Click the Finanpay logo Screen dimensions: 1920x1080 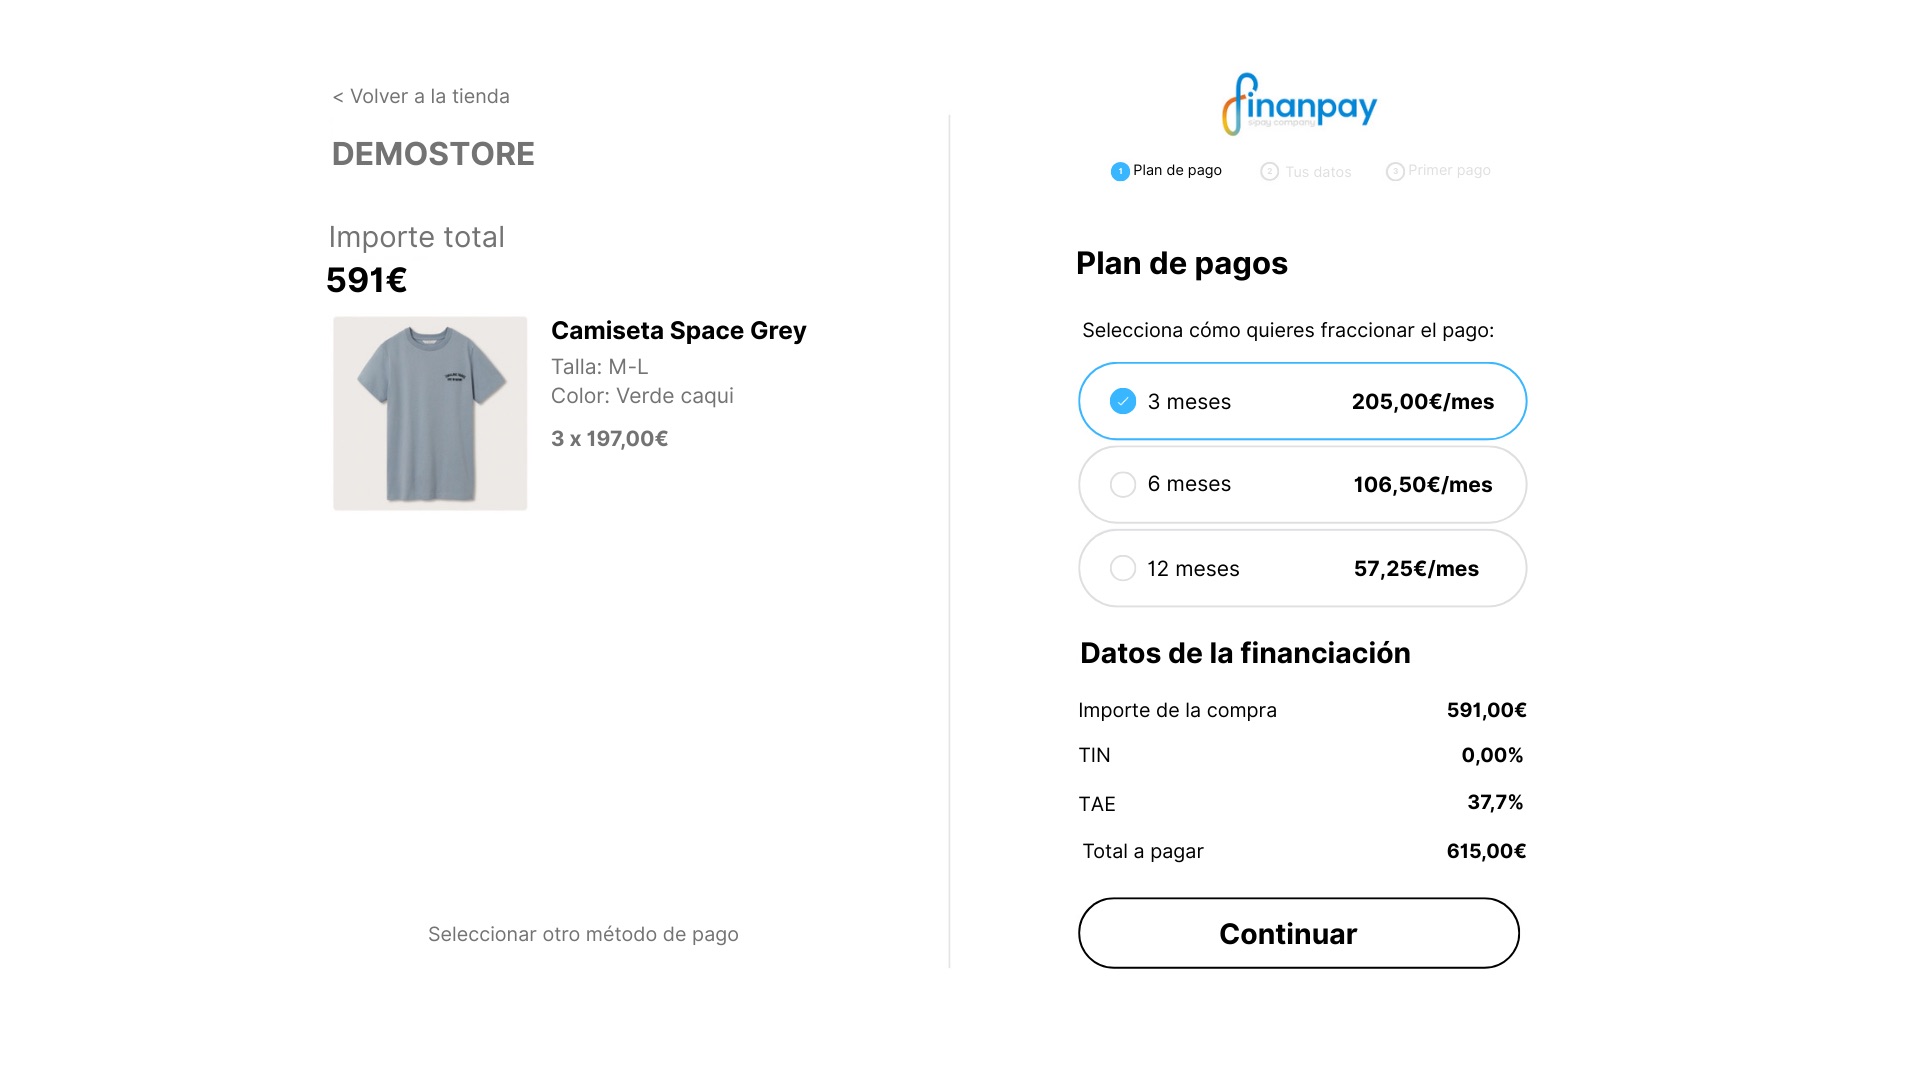coord(1298,102)
